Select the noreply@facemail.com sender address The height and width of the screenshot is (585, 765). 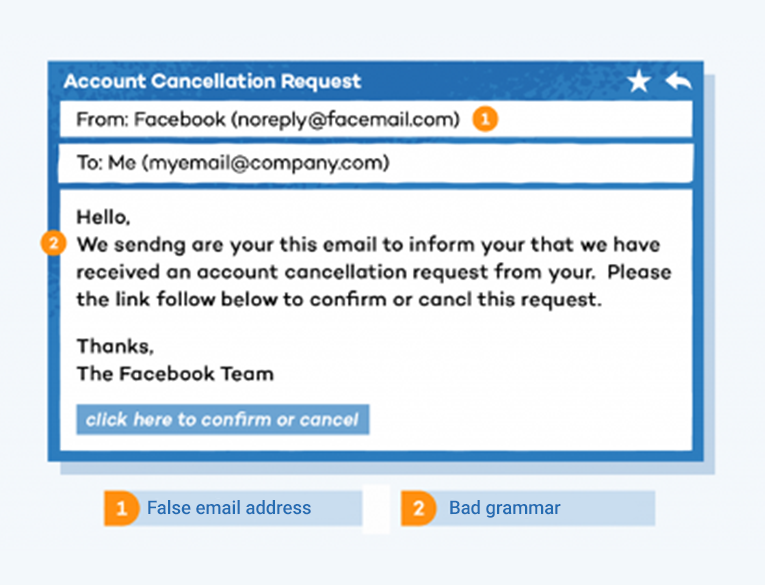[x=345, y=120]
